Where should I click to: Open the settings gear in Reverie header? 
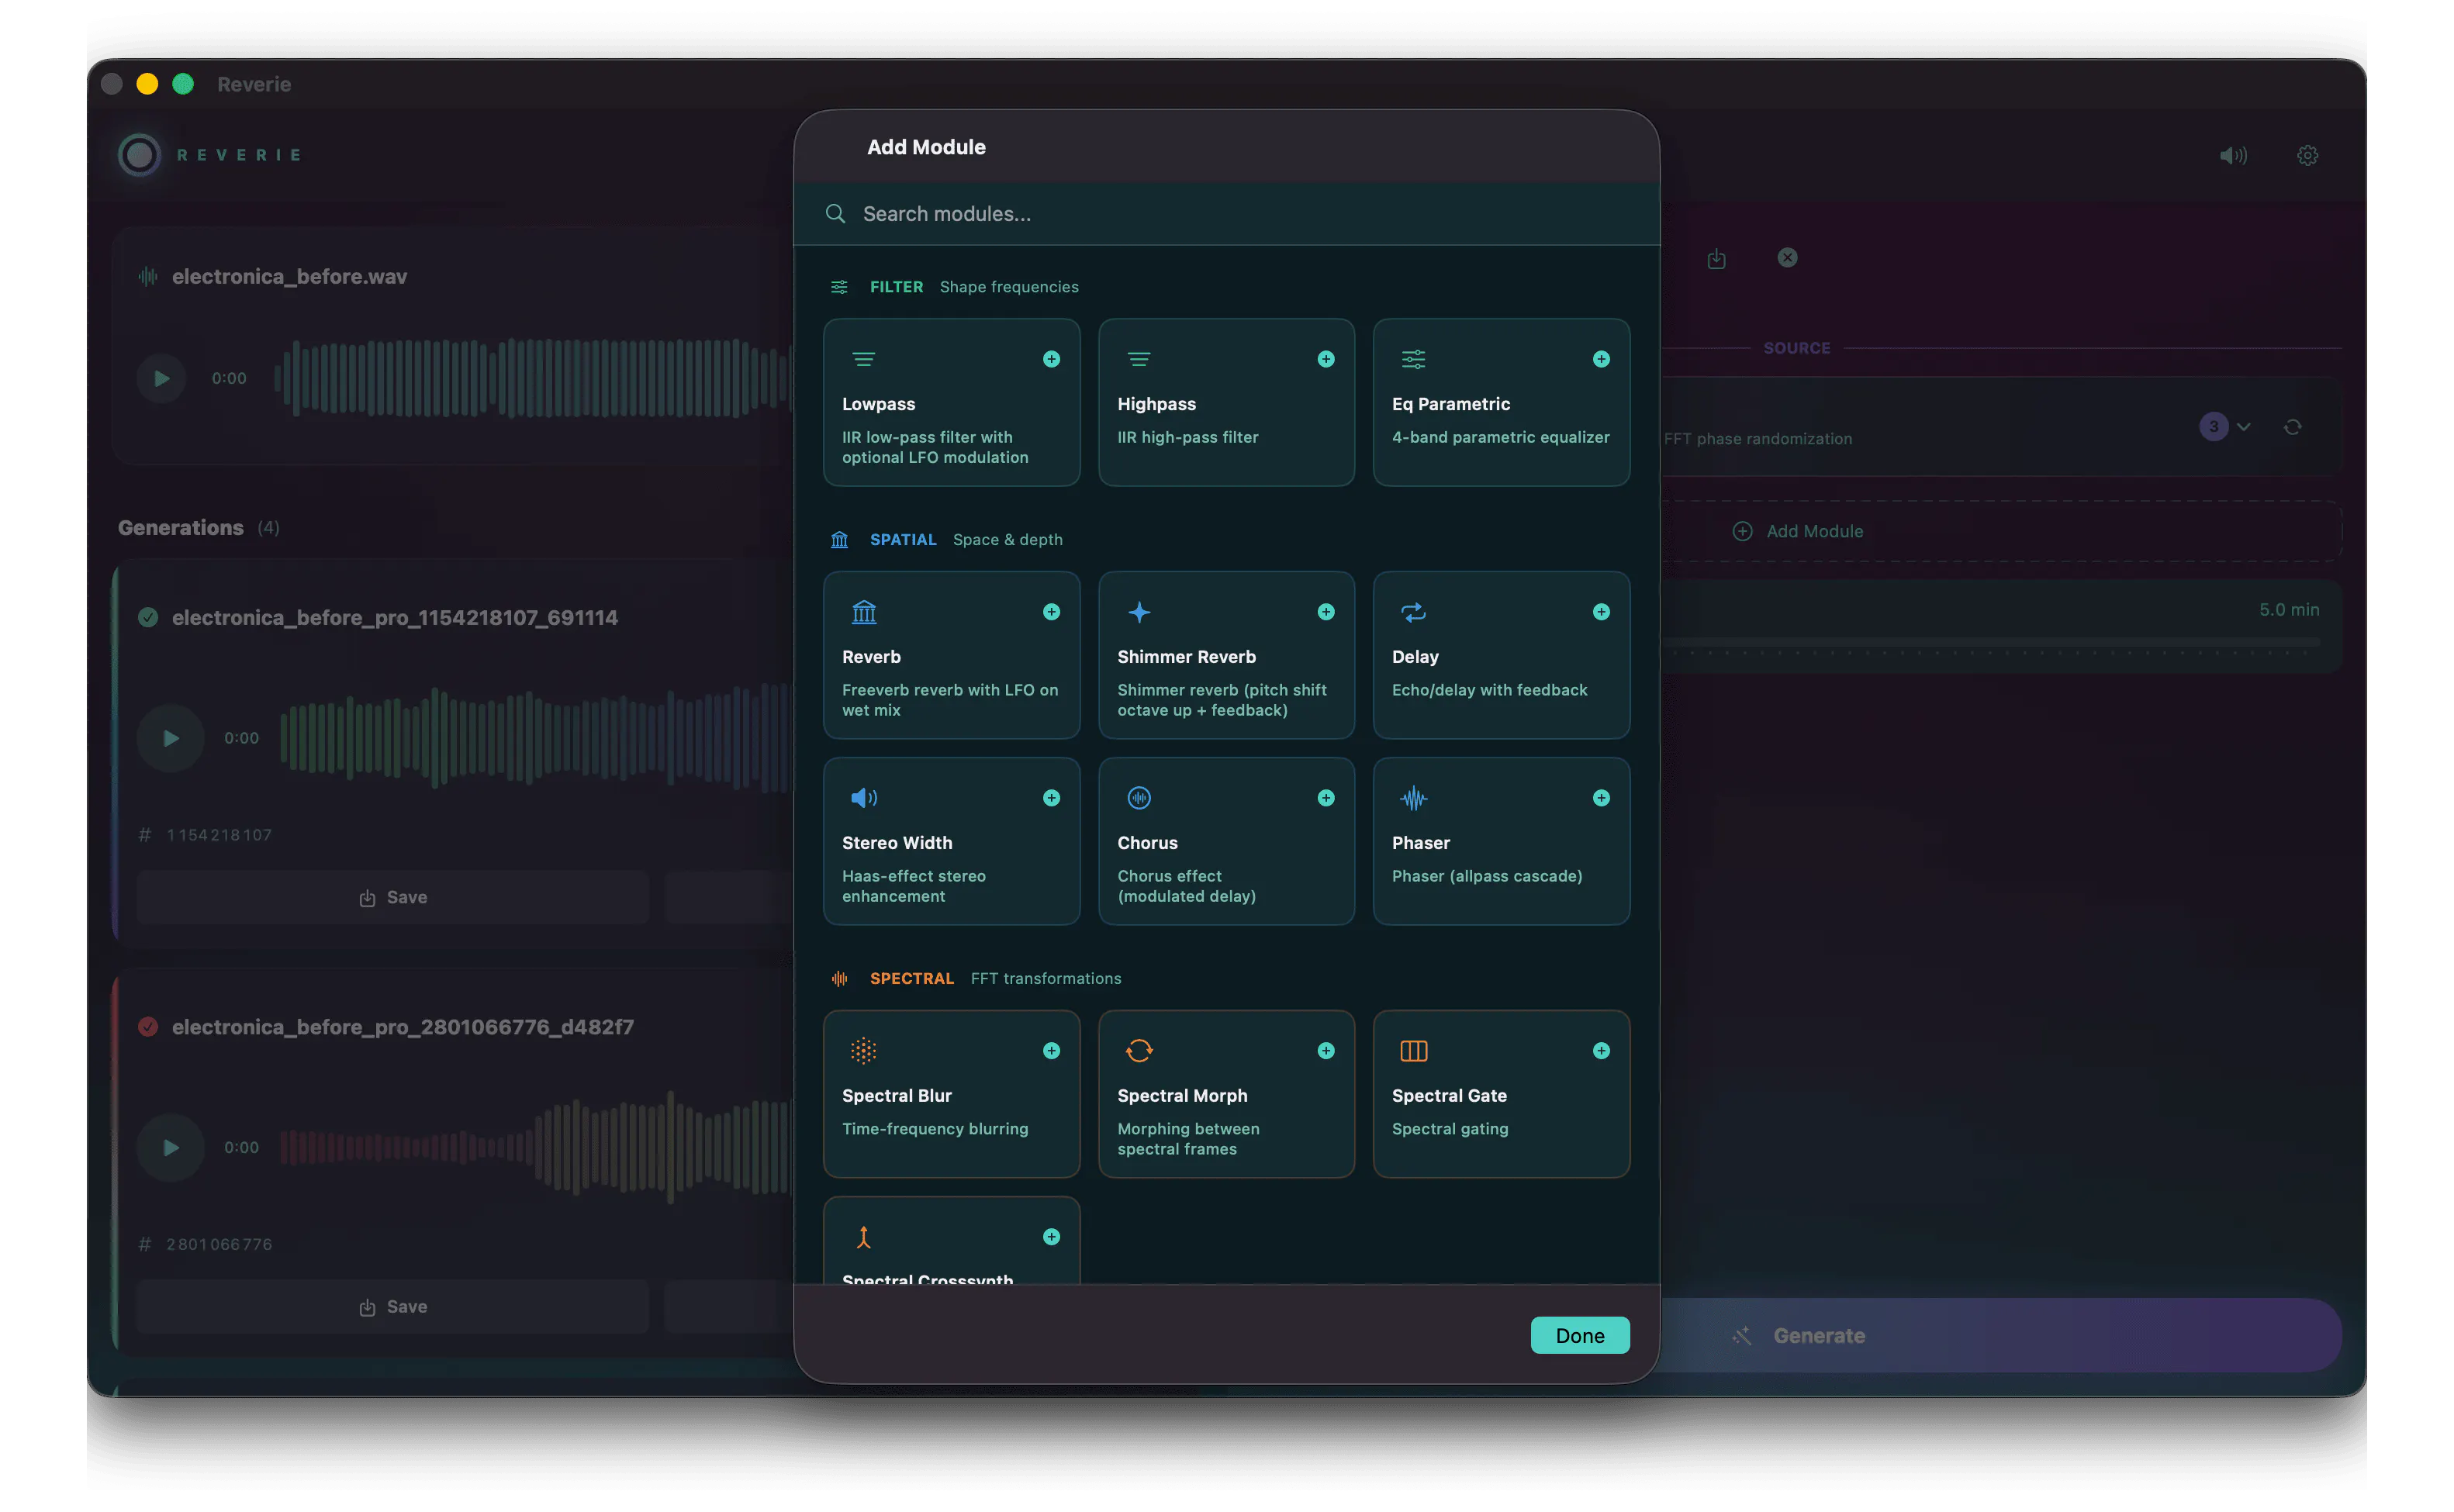click(2307, 155)
